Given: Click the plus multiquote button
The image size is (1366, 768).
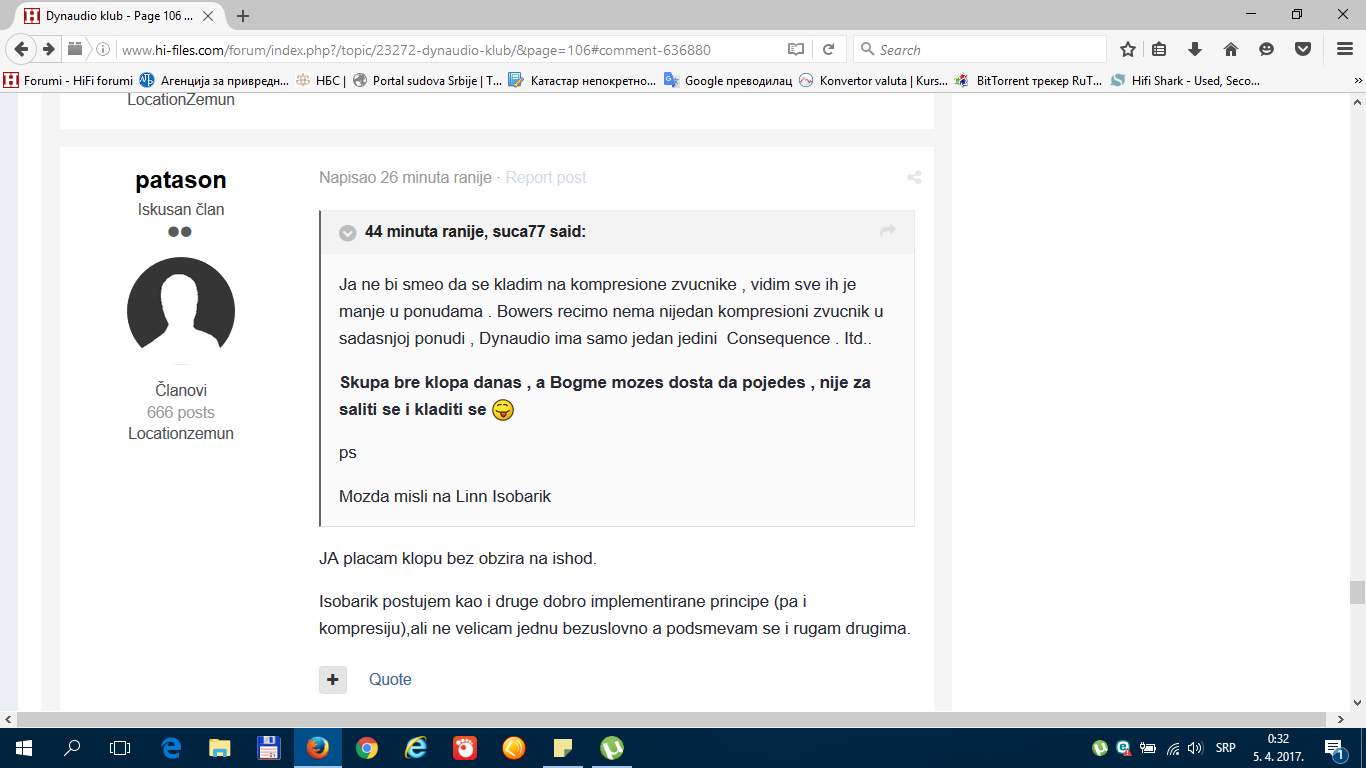Looking at the screenshot, I should 333,679.
